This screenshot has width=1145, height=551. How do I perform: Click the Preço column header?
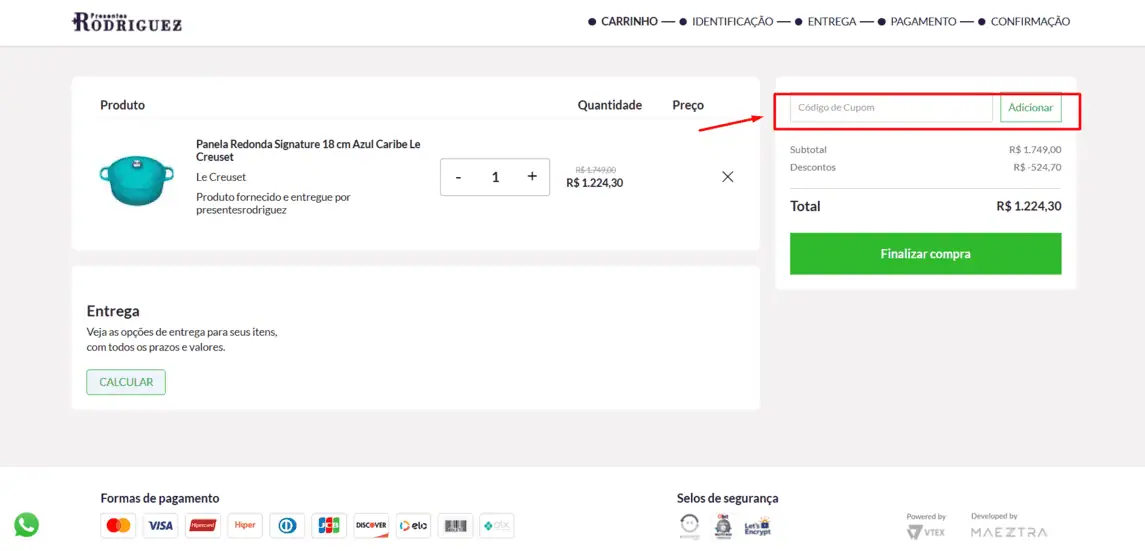(688, 105)
